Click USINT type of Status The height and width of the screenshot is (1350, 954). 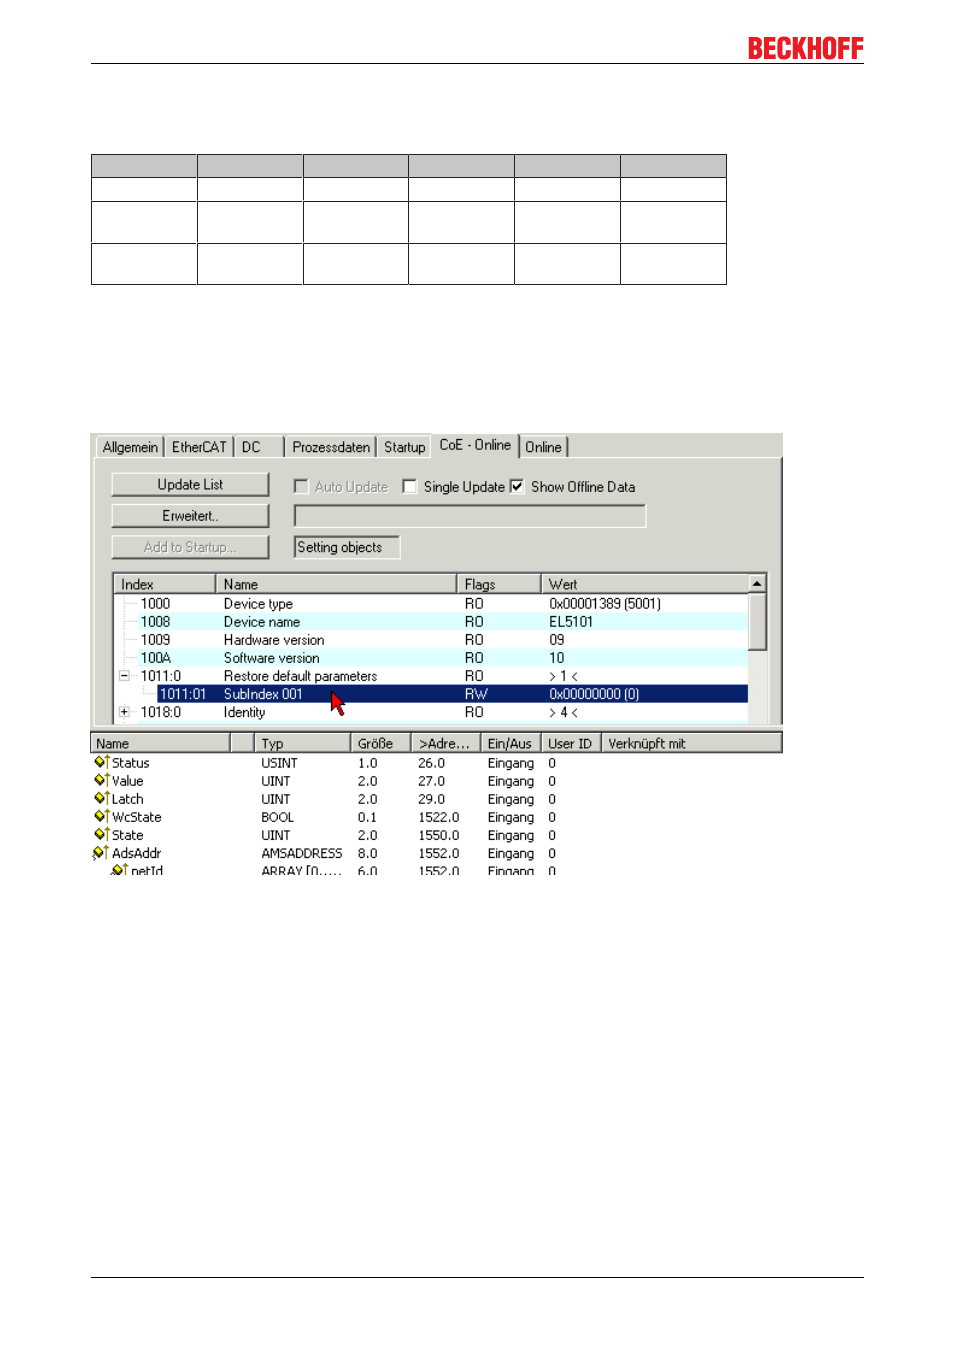point(279,763)
